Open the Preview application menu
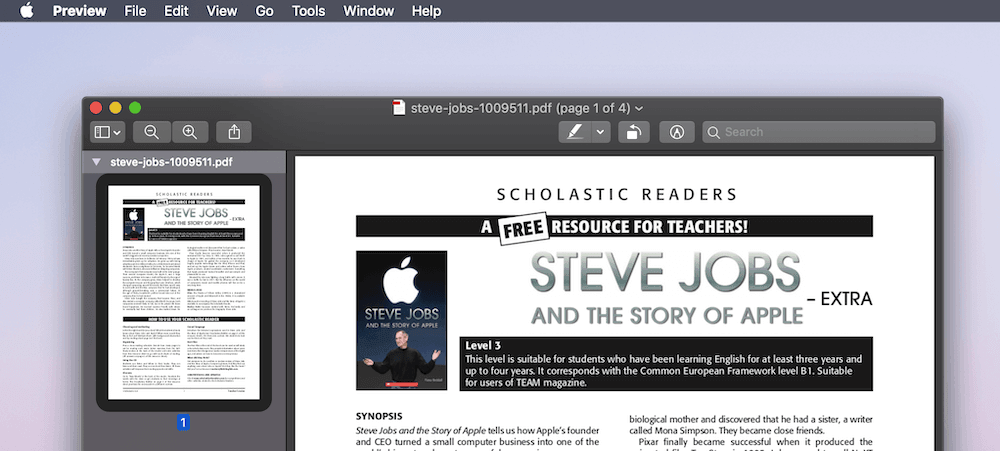The height and width of the screenshot is (451, 1000). point(80,11)
